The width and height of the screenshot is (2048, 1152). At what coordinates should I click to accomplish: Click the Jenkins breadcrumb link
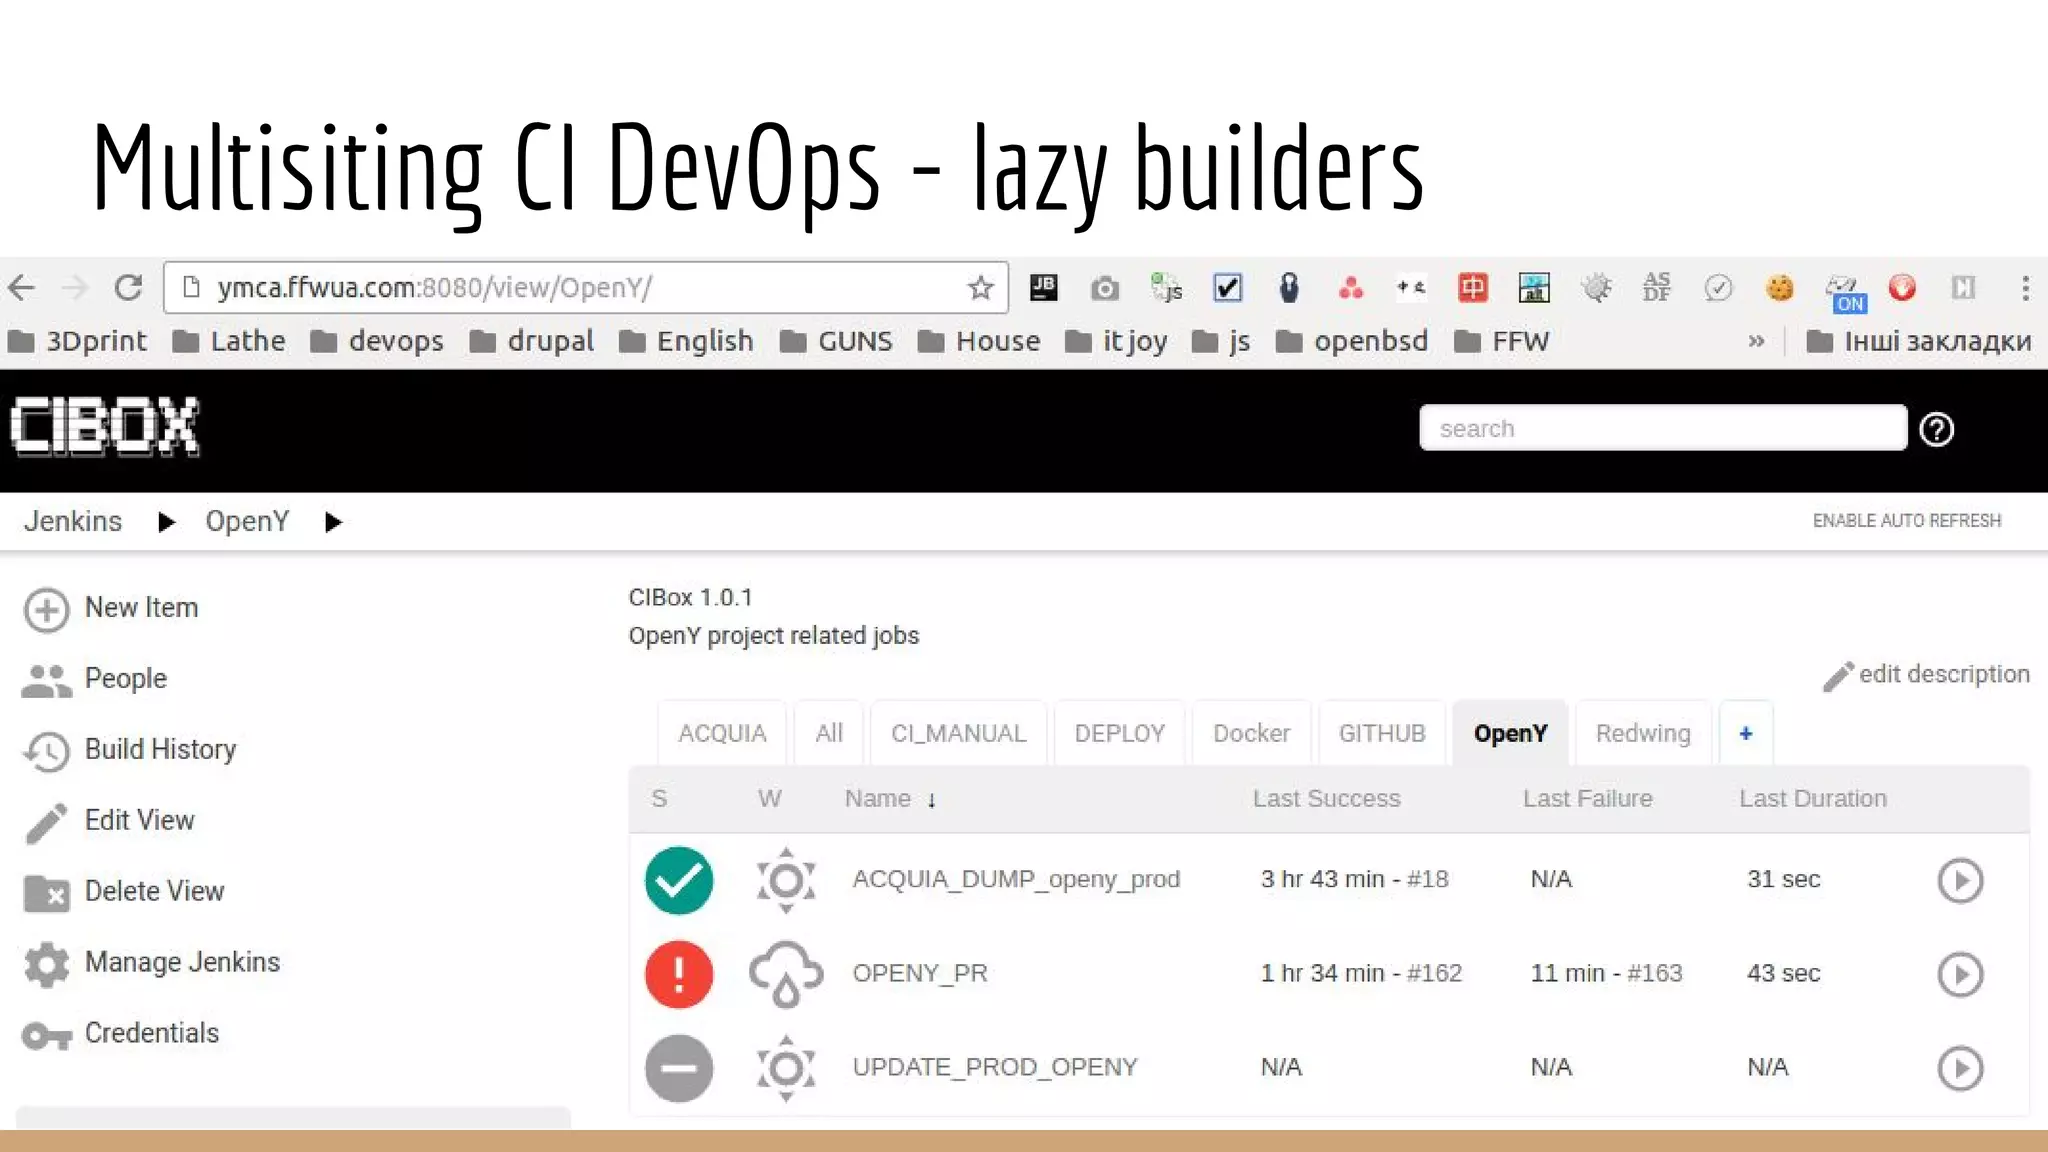(73, 521)
